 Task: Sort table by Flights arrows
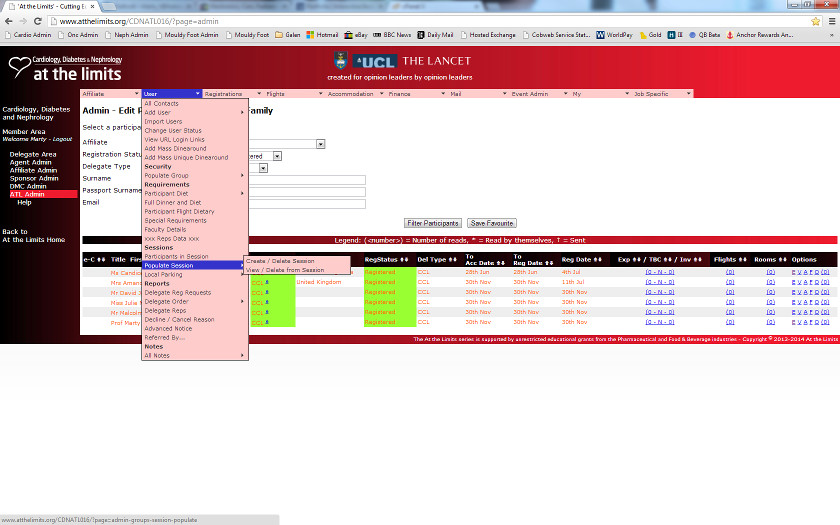742,260
